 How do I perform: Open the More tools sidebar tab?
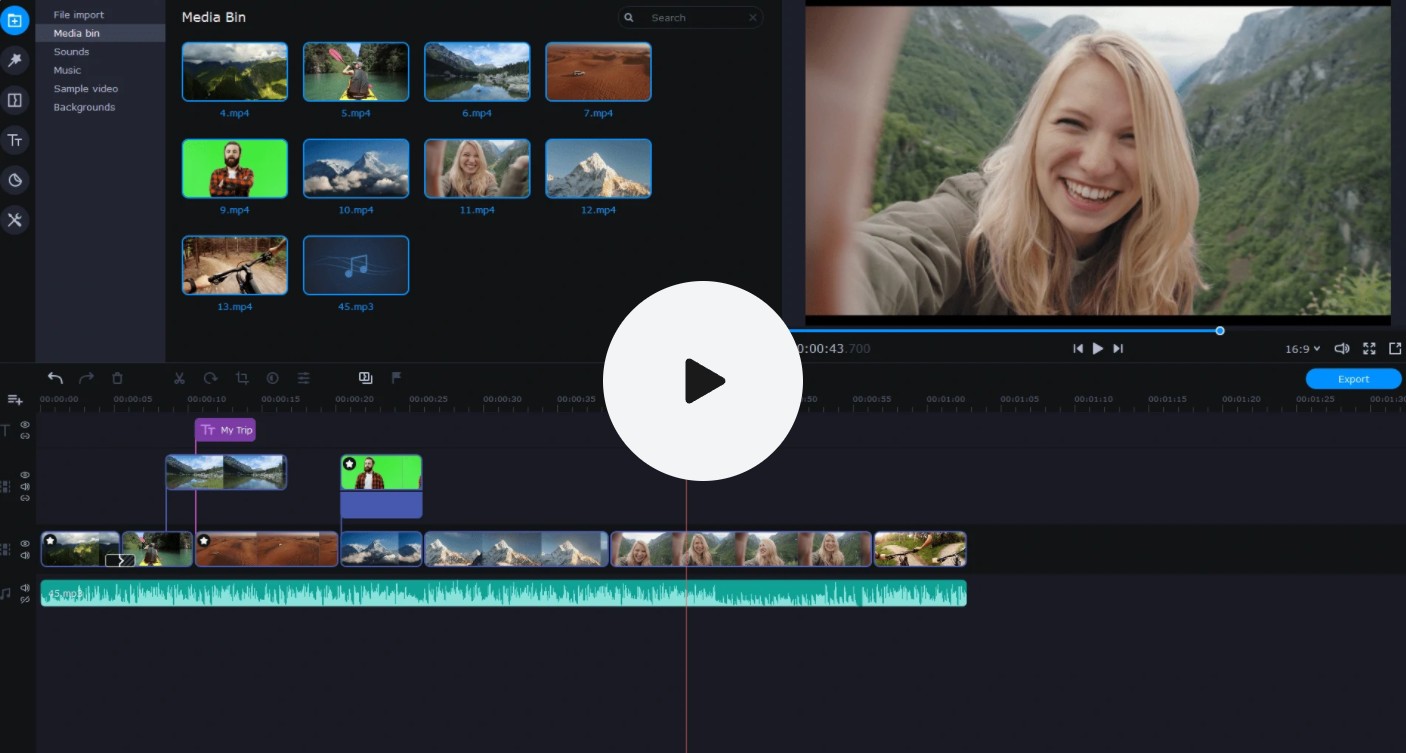click(15, 220)
